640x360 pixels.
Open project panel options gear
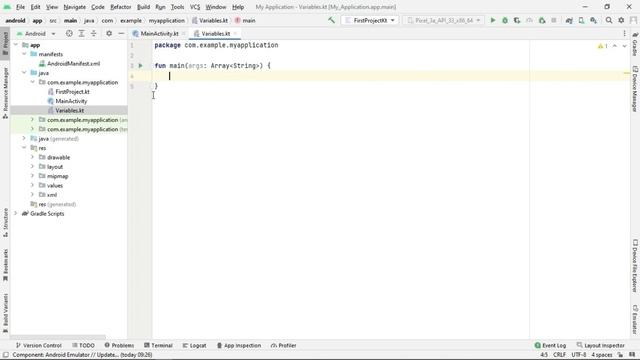tap(109, 33)
